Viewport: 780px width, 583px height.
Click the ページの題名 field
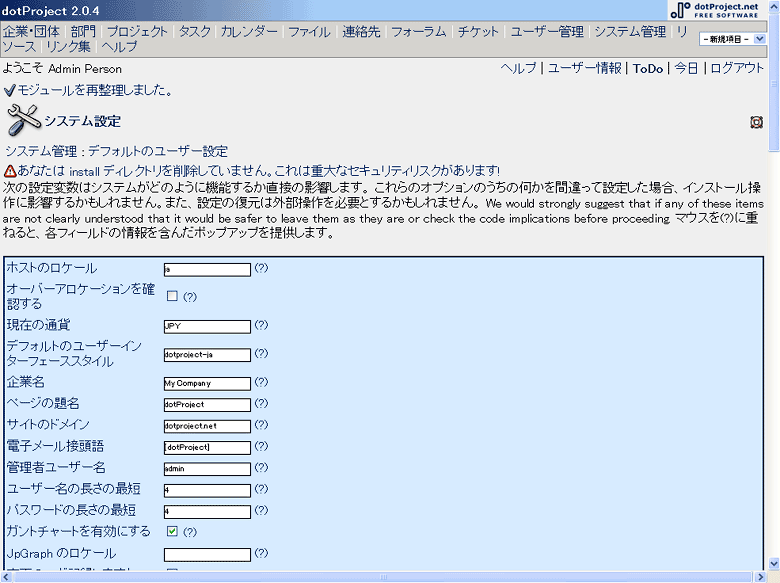click(207, 405)
